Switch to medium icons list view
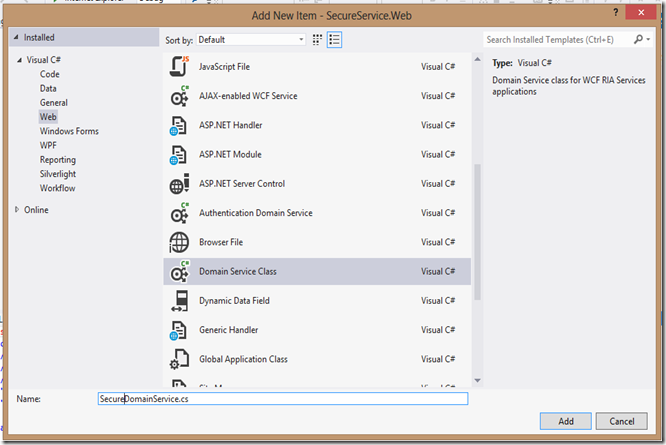Image resolution: width=666 pixels, height=445 pixels. click(x=334, y=40)
